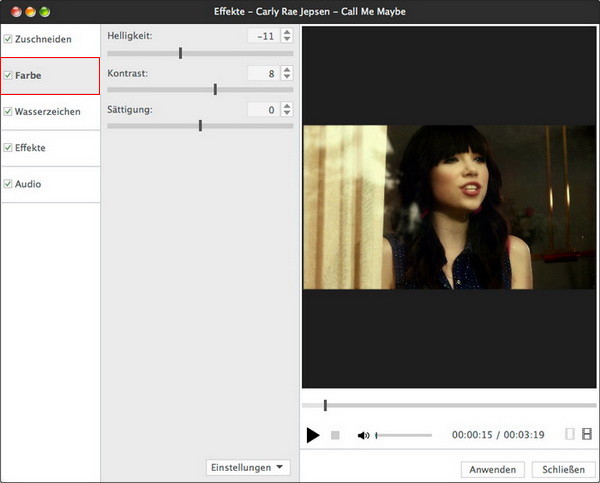Viewport: 600px width, 483px height.
Task: Click the time display 00:00:15 / 00:03:19
Action: pos(498,435)
